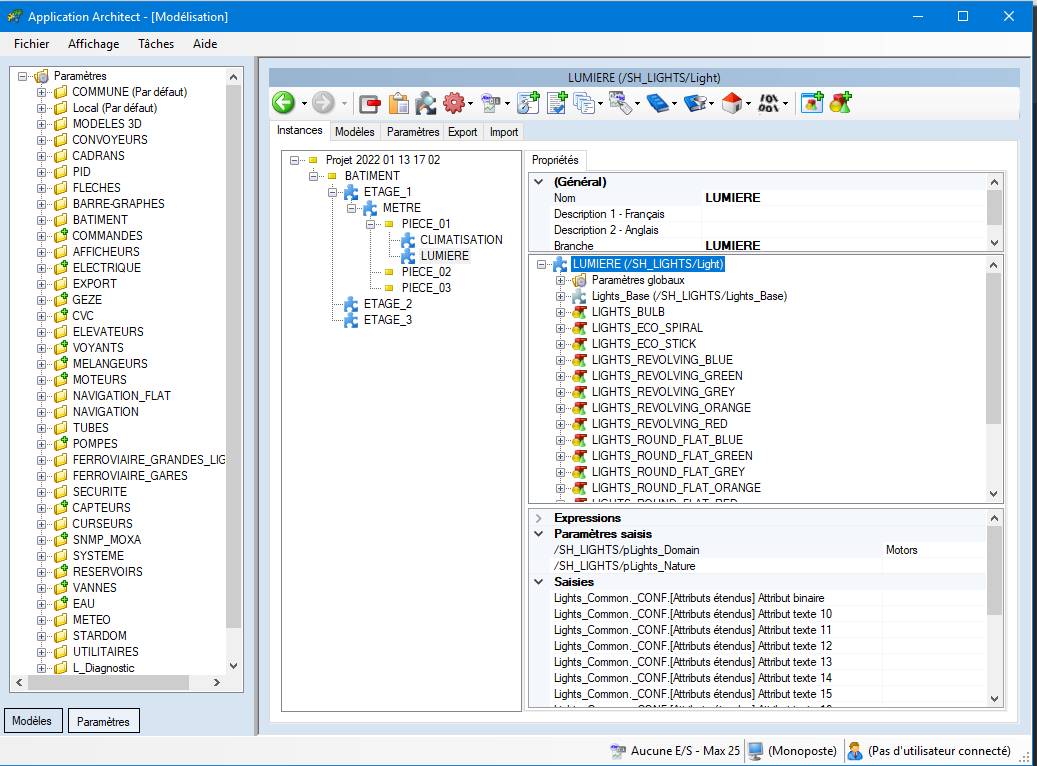Image resolution: width=1037 pixels, height=766 pixels.
Task: Click the blue book with filter funnel icon
Action: (694, 103)
